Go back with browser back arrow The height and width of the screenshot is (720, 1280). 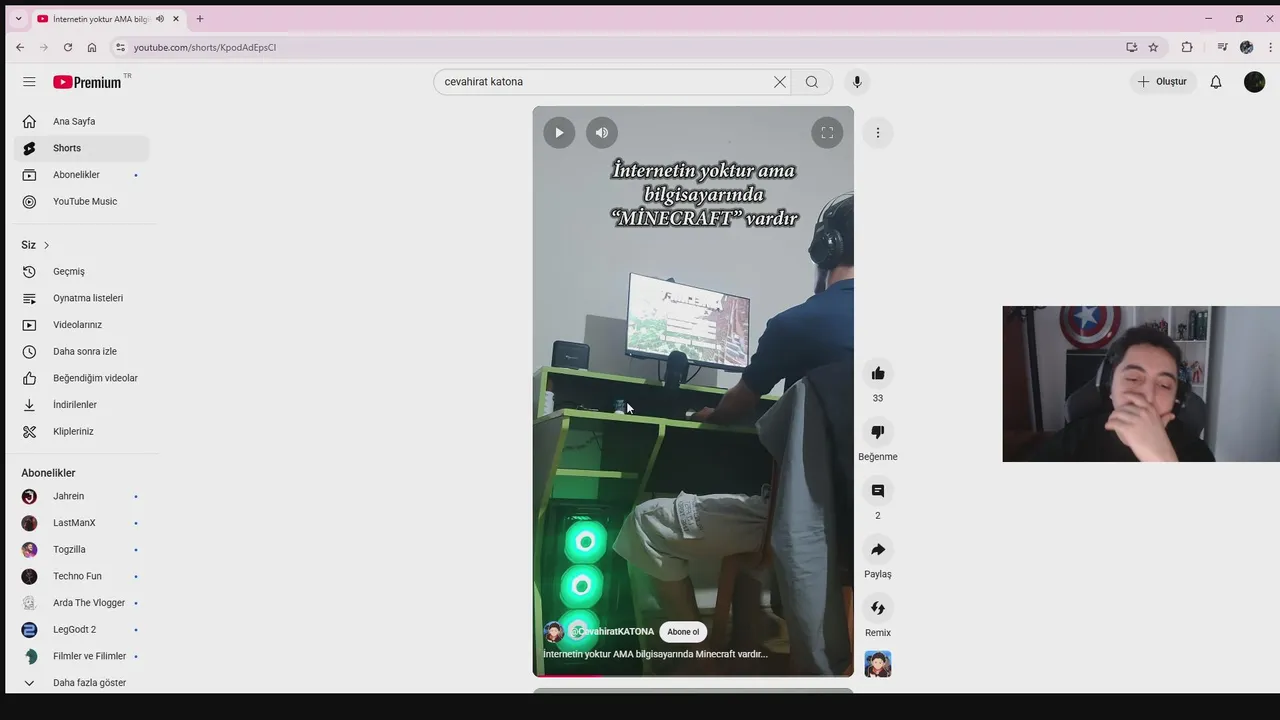pos(20,47)
